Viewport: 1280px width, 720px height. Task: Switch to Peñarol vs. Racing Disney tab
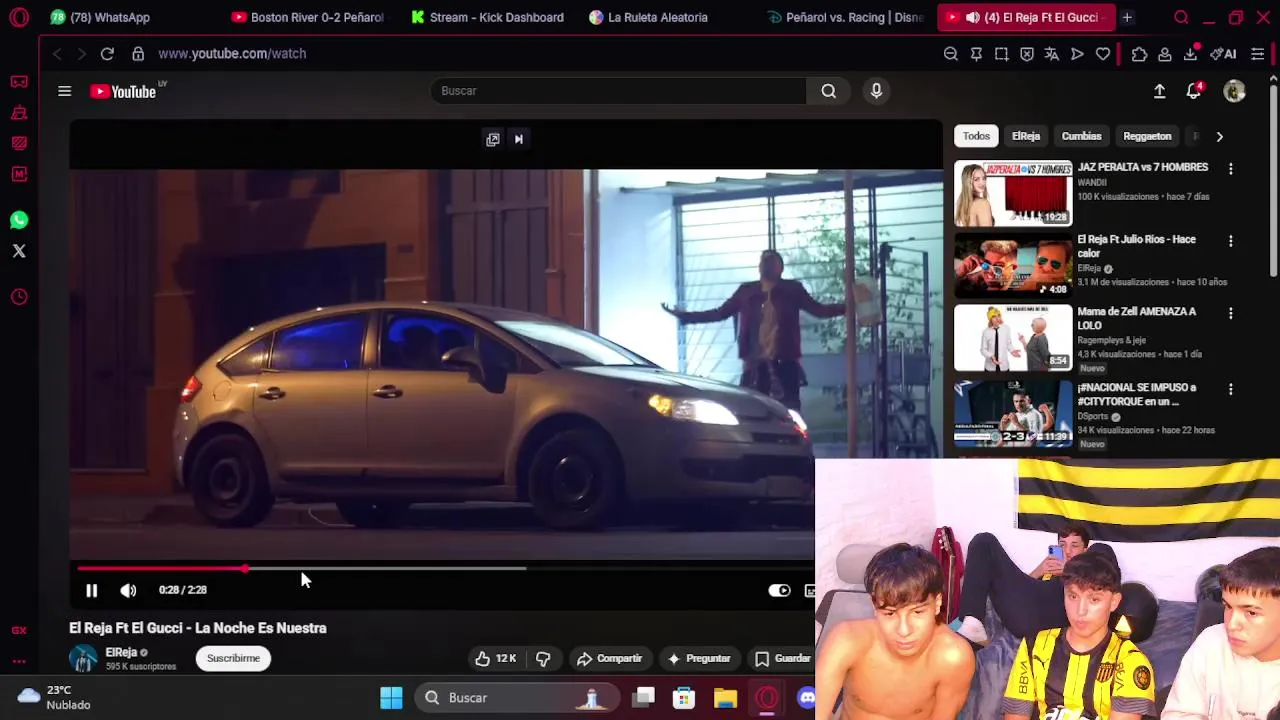(845, 17)
